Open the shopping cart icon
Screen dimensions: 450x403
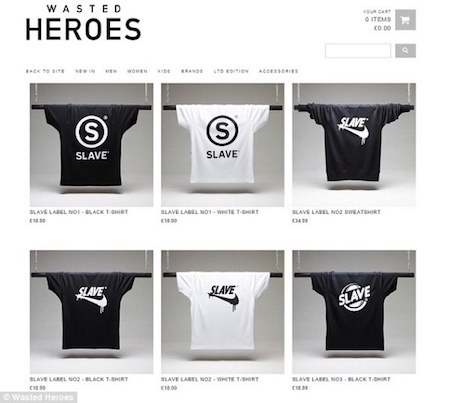[x=405, y=20]
